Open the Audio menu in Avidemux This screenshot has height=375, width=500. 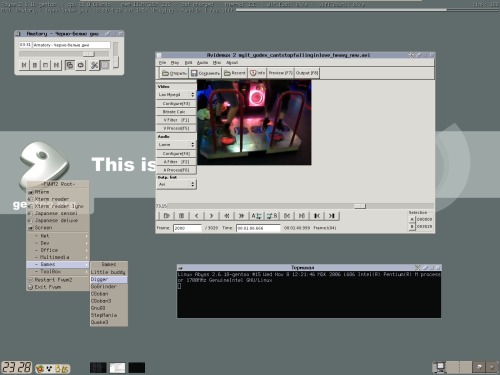click(202, 63)
